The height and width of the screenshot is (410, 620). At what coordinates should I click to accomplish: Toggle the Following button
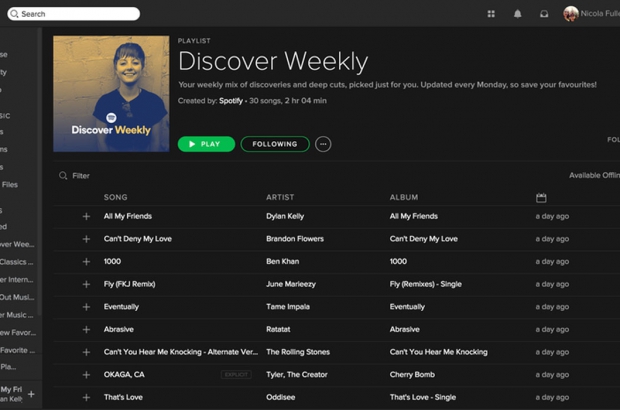pyautogui.click(x=275, y=144)
